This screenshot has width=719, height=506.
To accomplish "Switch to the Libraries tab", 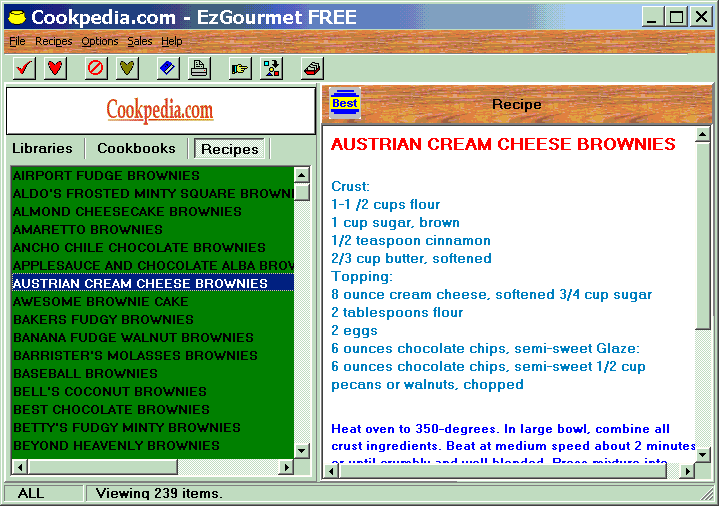I will coord(42,149).
